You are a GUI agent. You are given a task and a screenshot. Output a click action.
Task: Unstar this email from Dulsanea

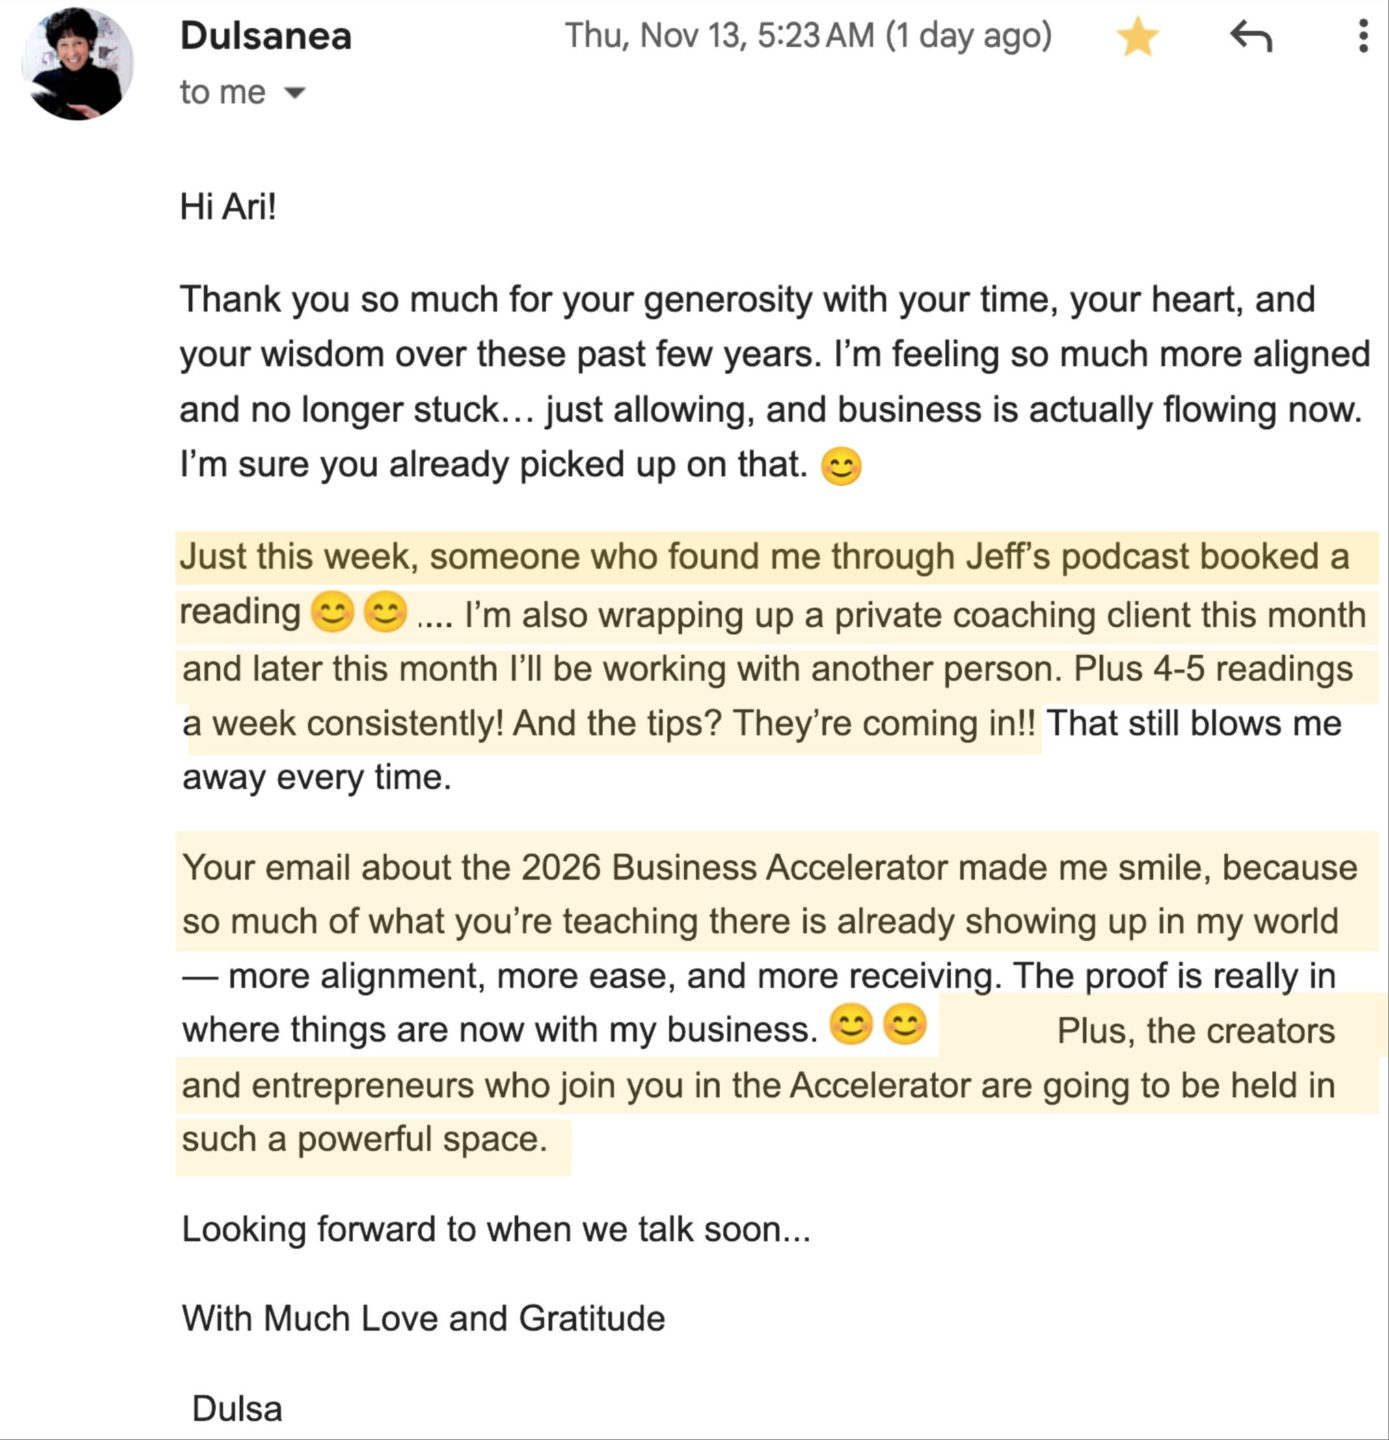coord(1137,38)
